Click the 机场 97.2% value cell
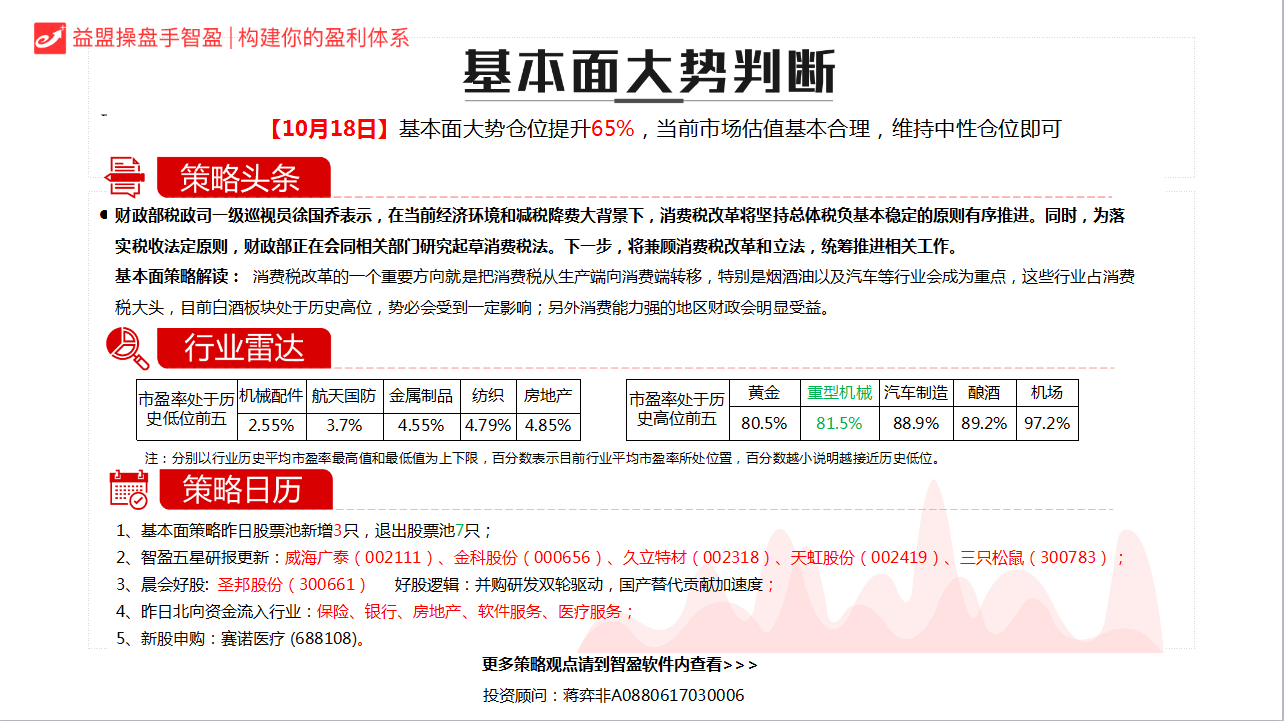 [1047, 424]
